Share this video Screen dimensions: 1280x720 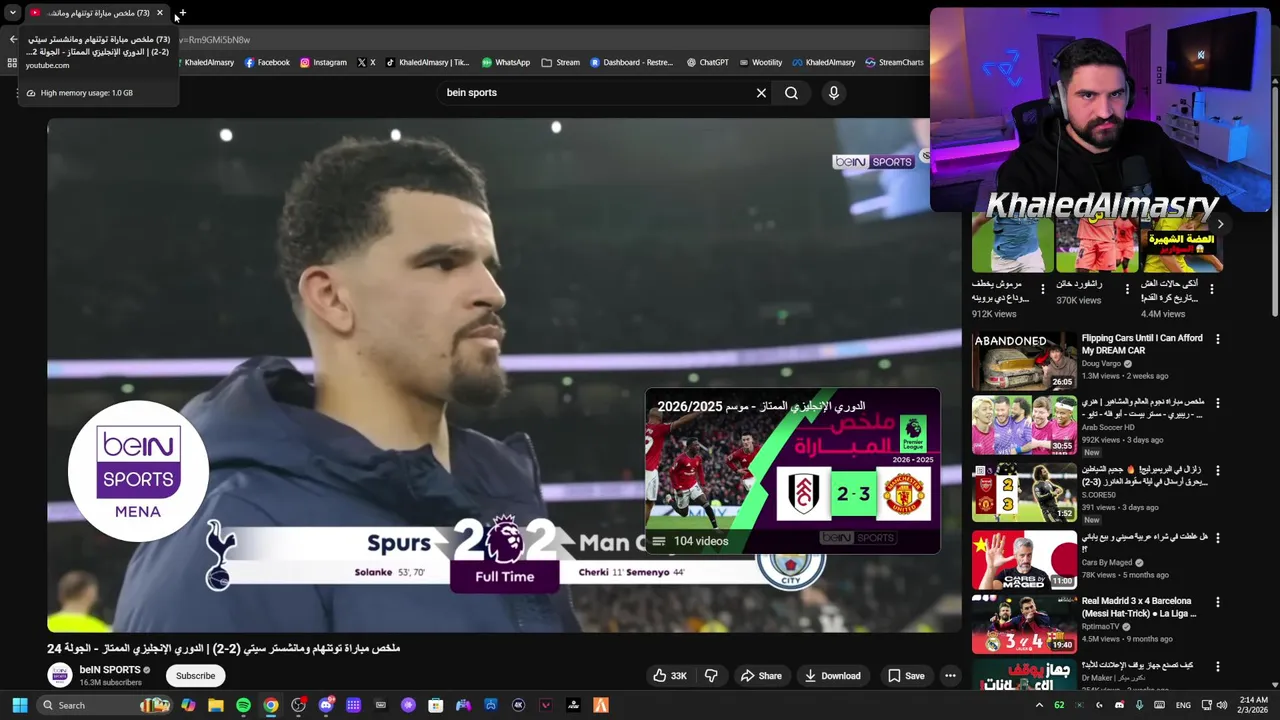click(761, 676)
